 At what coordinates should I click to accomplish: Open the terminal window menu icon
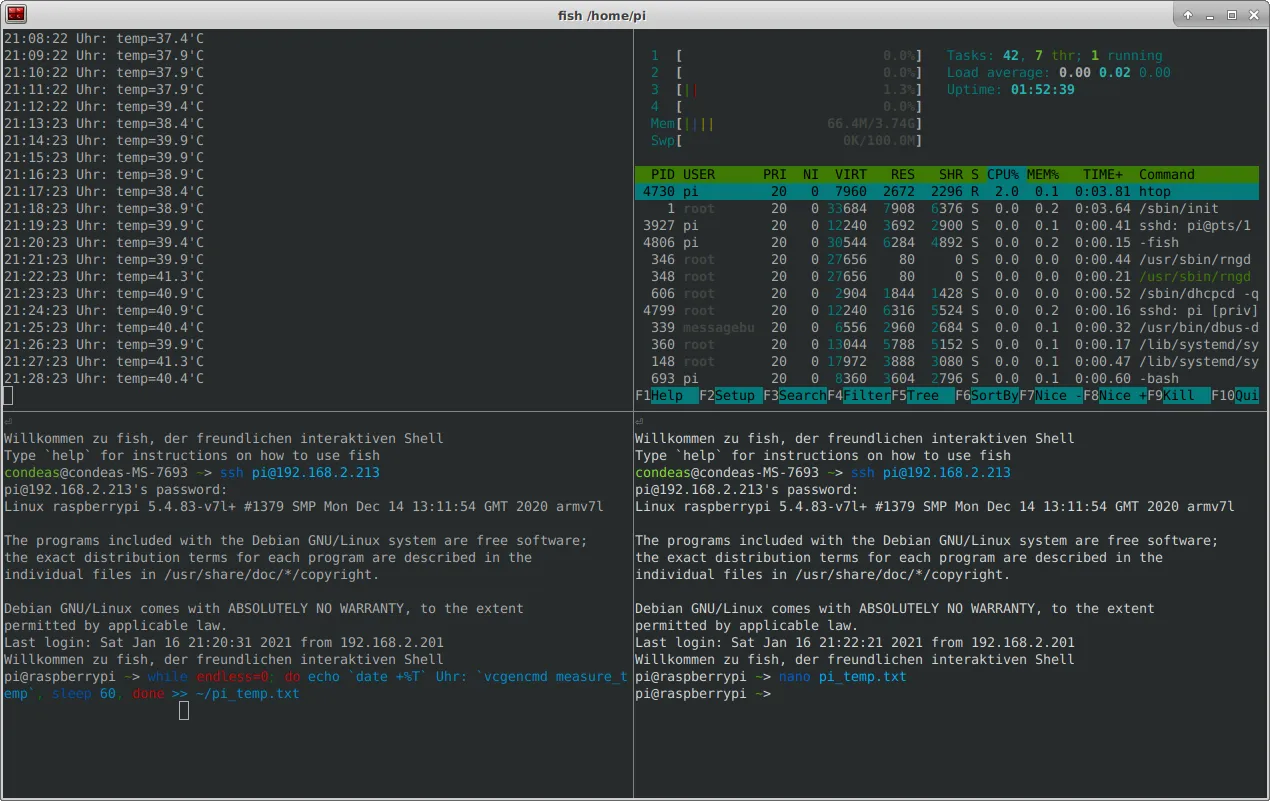[x=16, y=14]
